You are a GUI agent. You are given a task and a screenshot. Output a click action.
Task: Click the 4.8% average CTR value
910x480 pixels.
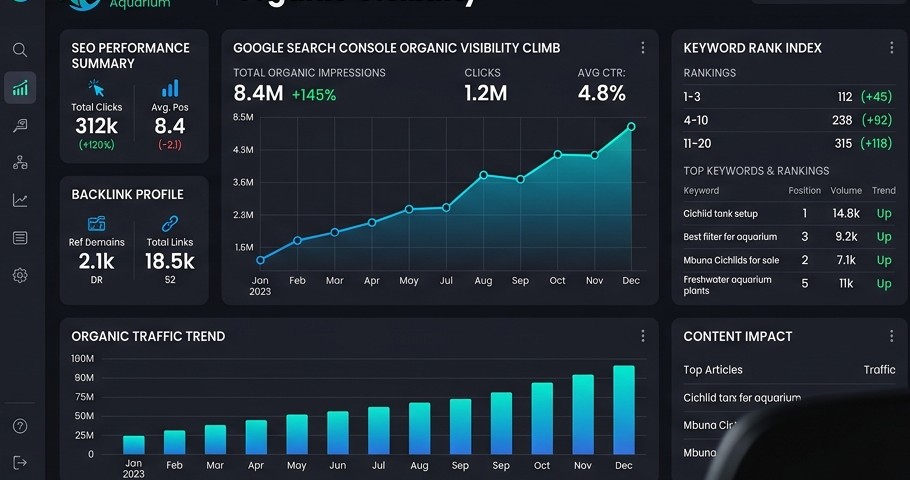tap(602, 93)
